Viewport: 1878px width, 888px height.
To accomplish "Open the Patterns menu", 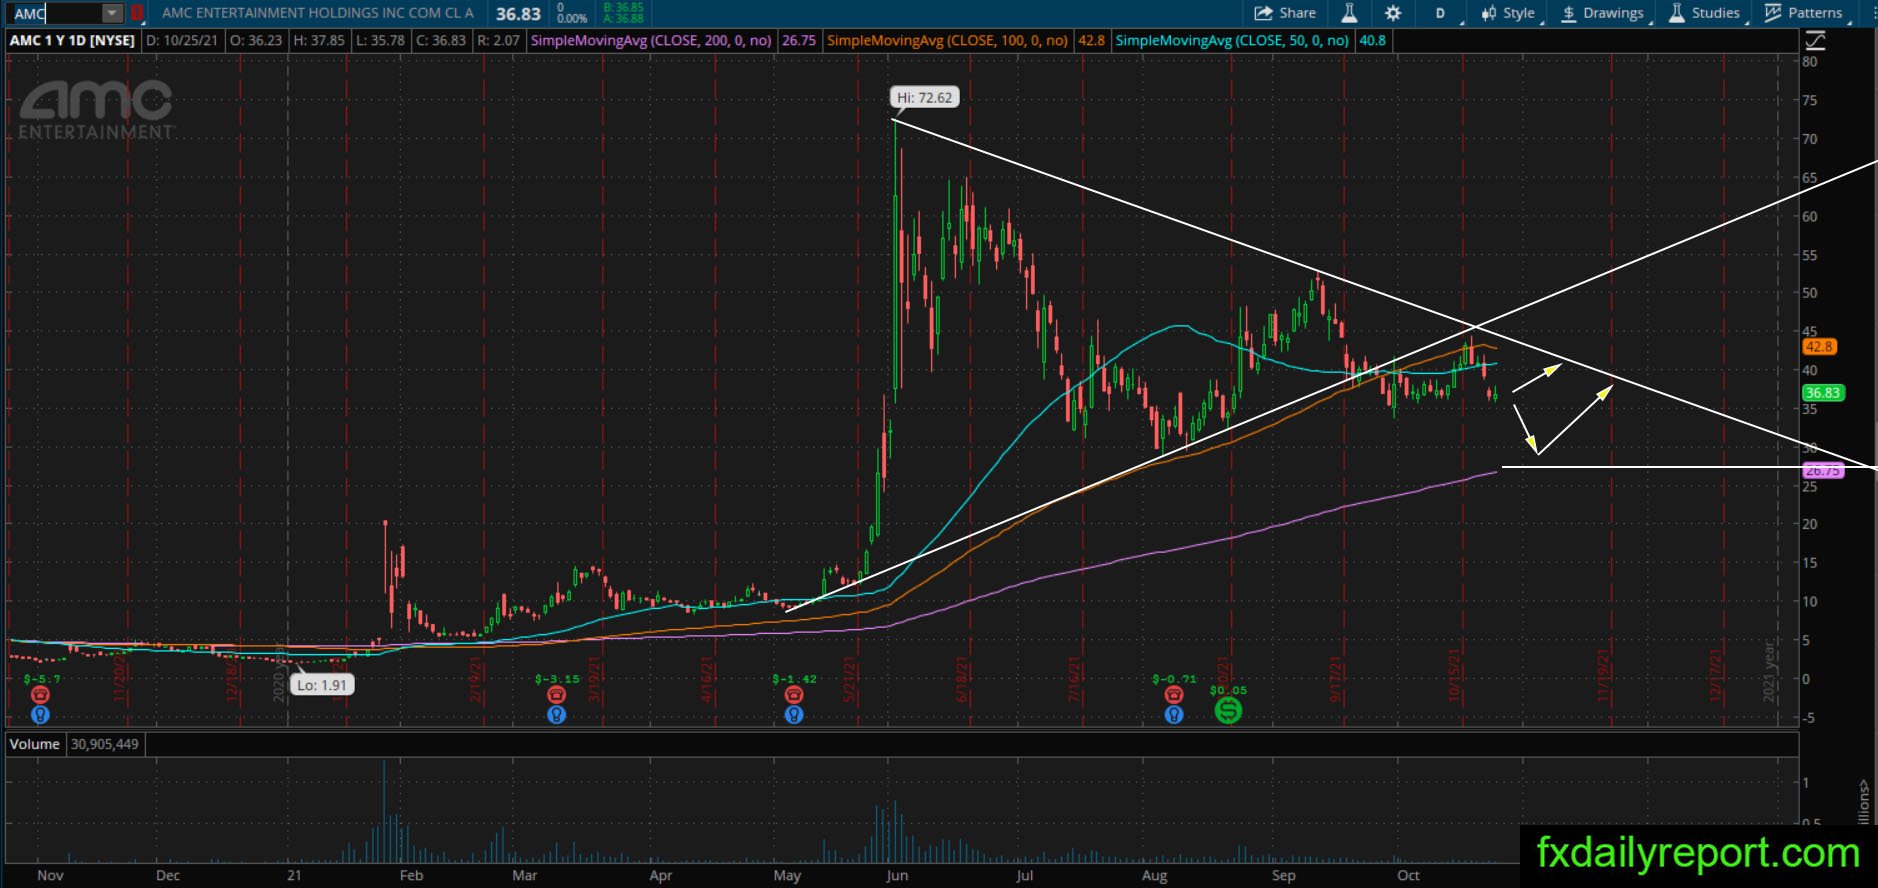I will point(1803,13).
